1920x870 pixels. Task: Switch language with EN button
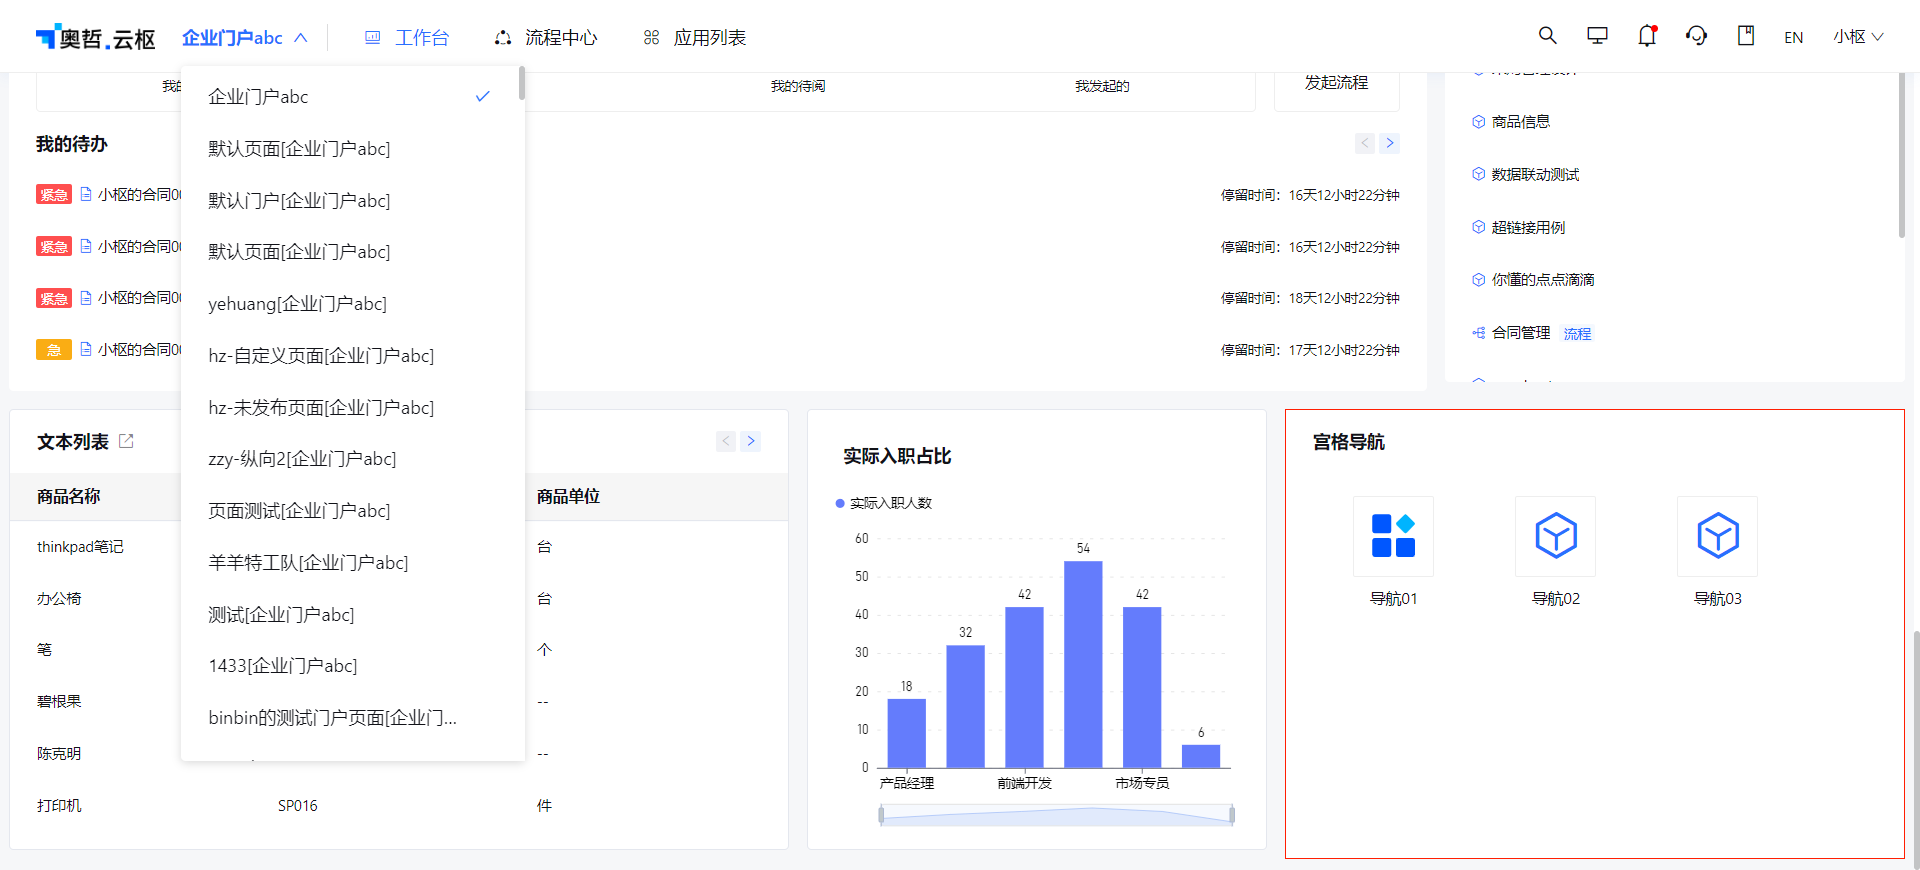1794,38
